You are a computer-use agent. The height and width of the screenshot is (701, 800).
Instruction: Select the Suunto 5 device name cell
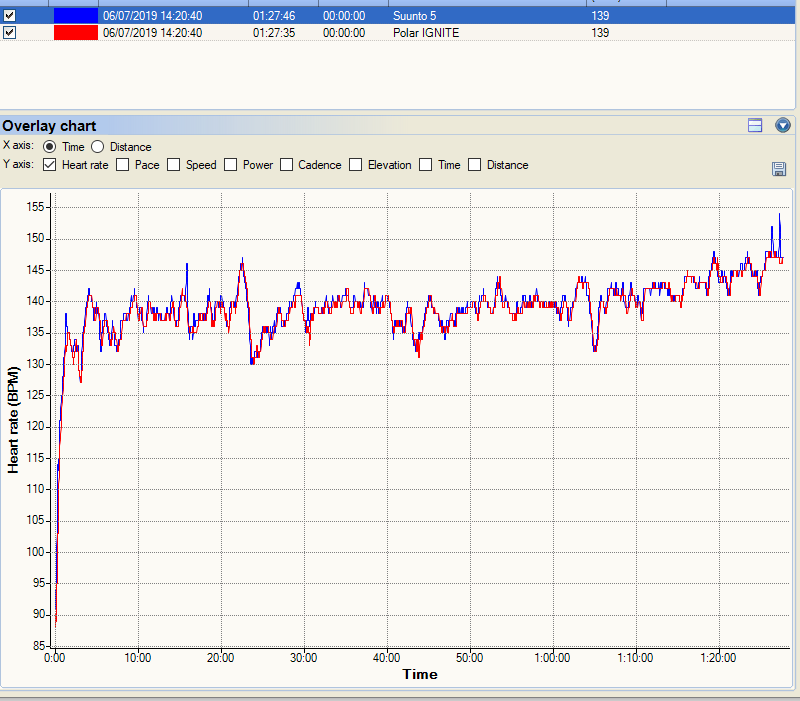point(414,16)
